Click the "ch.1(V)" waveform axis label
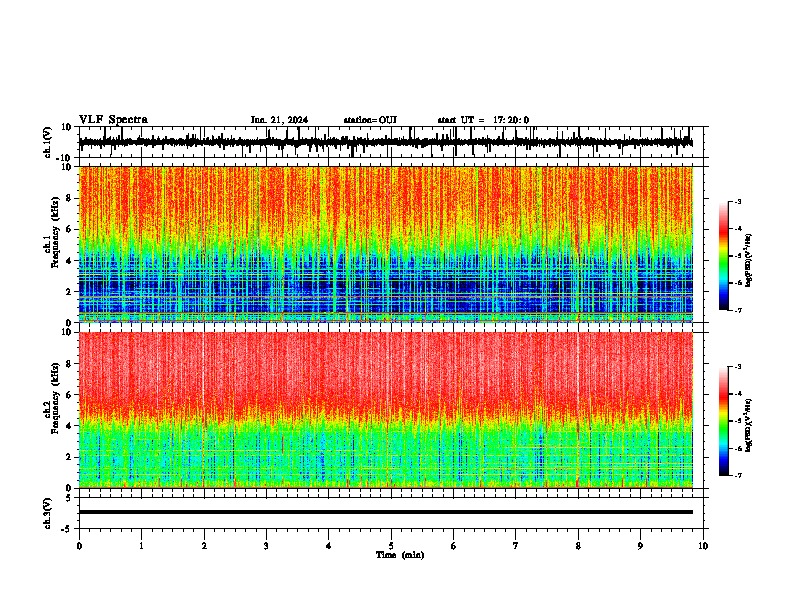Screen dimensions: 792x612 click(48, 142)
